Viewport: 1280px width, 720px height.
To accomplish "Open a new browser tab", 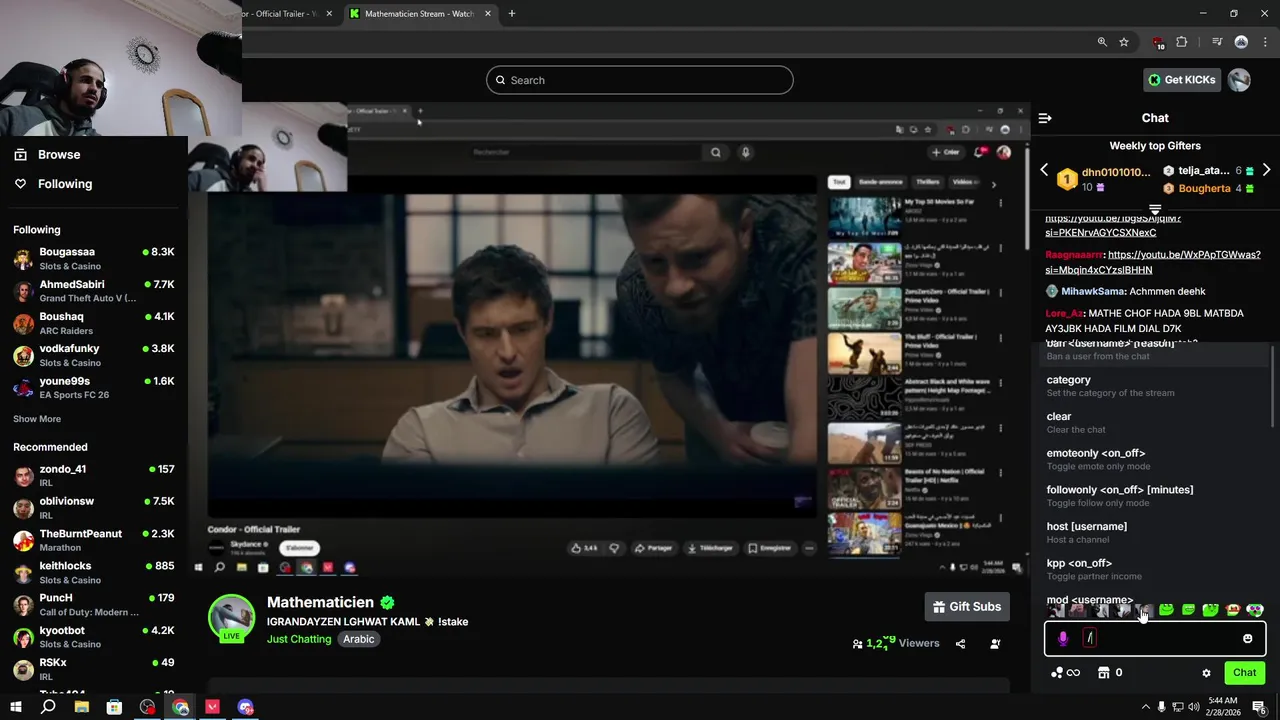I will coord(511,14).
